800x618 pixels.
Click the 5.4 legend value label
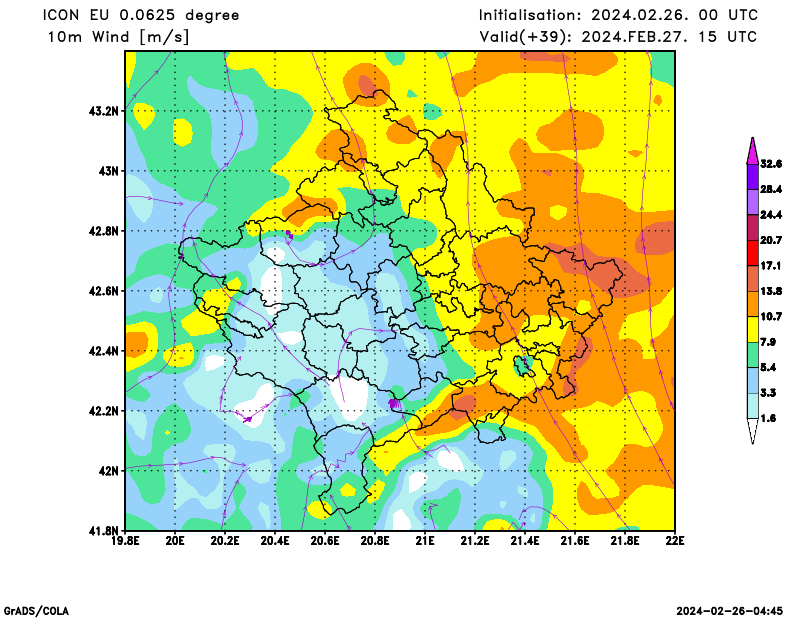pyautogui.click(x=768, y=367)
